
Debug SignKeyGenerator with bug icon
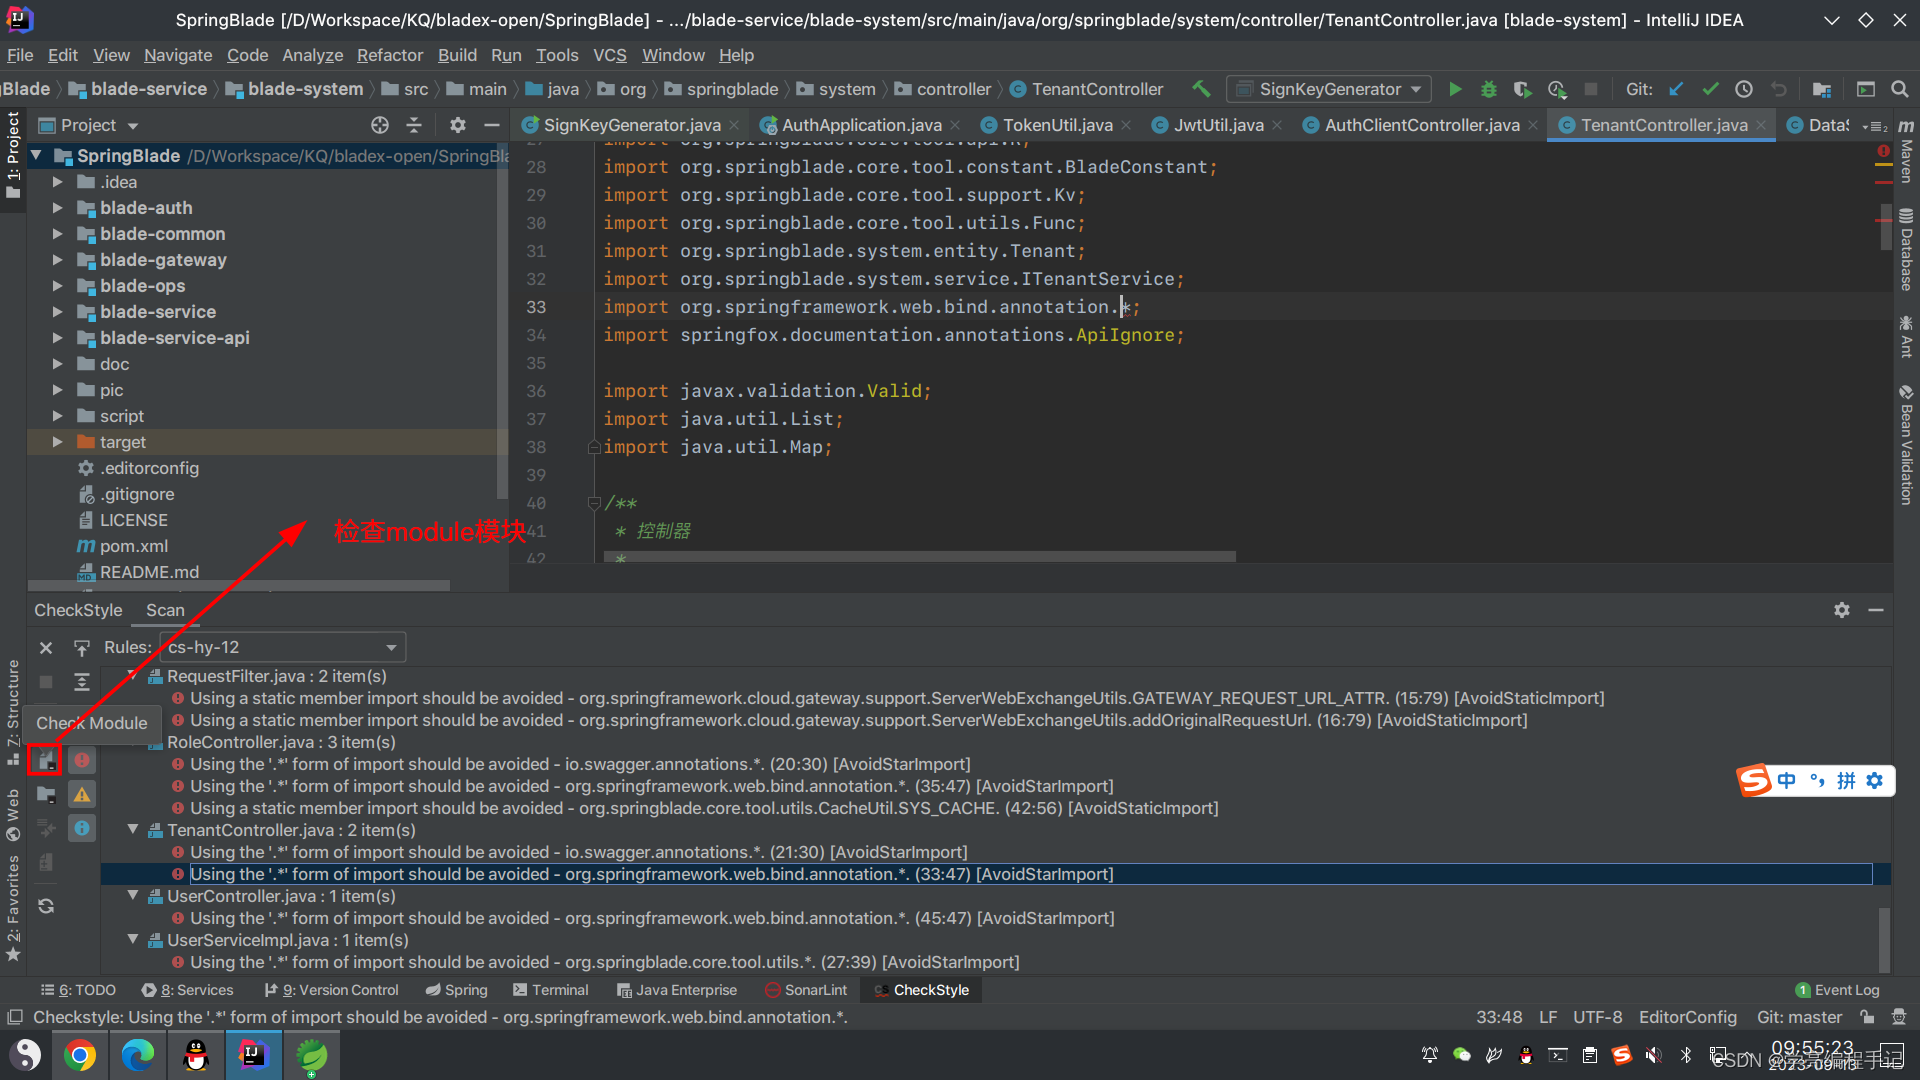click(x=1489, y=89)
